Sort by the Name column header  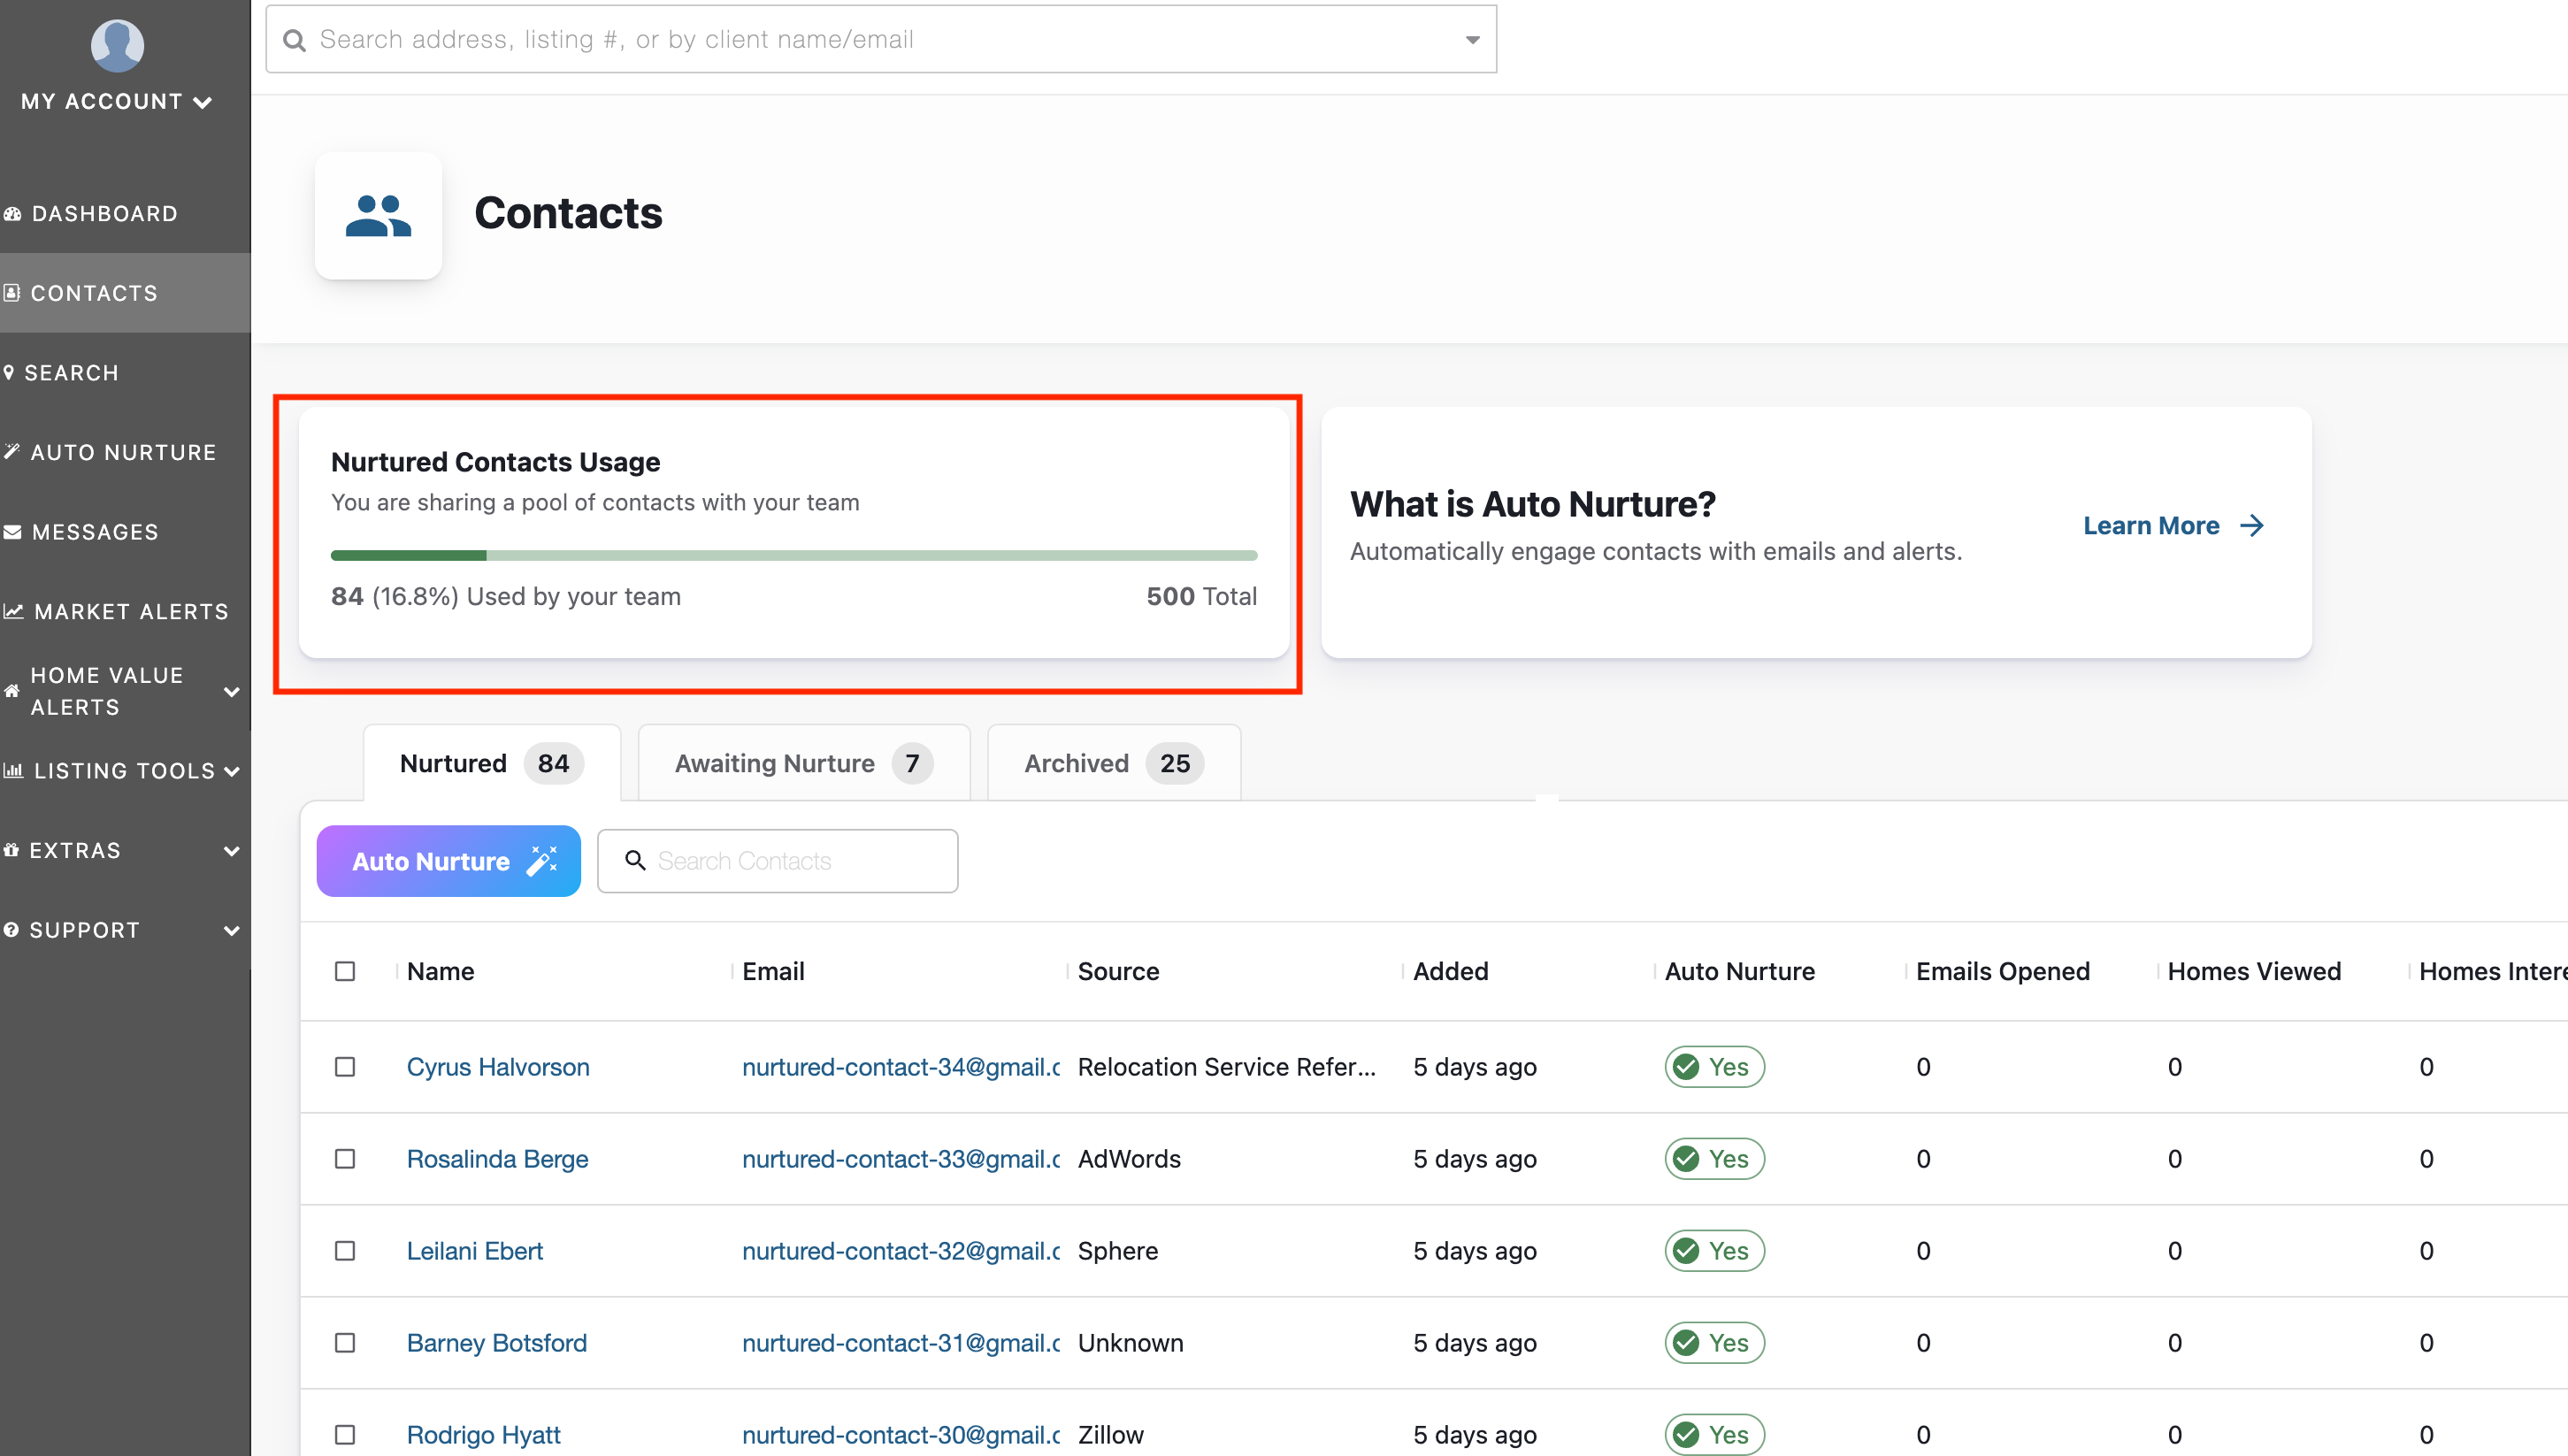click(x=440, y=971)
